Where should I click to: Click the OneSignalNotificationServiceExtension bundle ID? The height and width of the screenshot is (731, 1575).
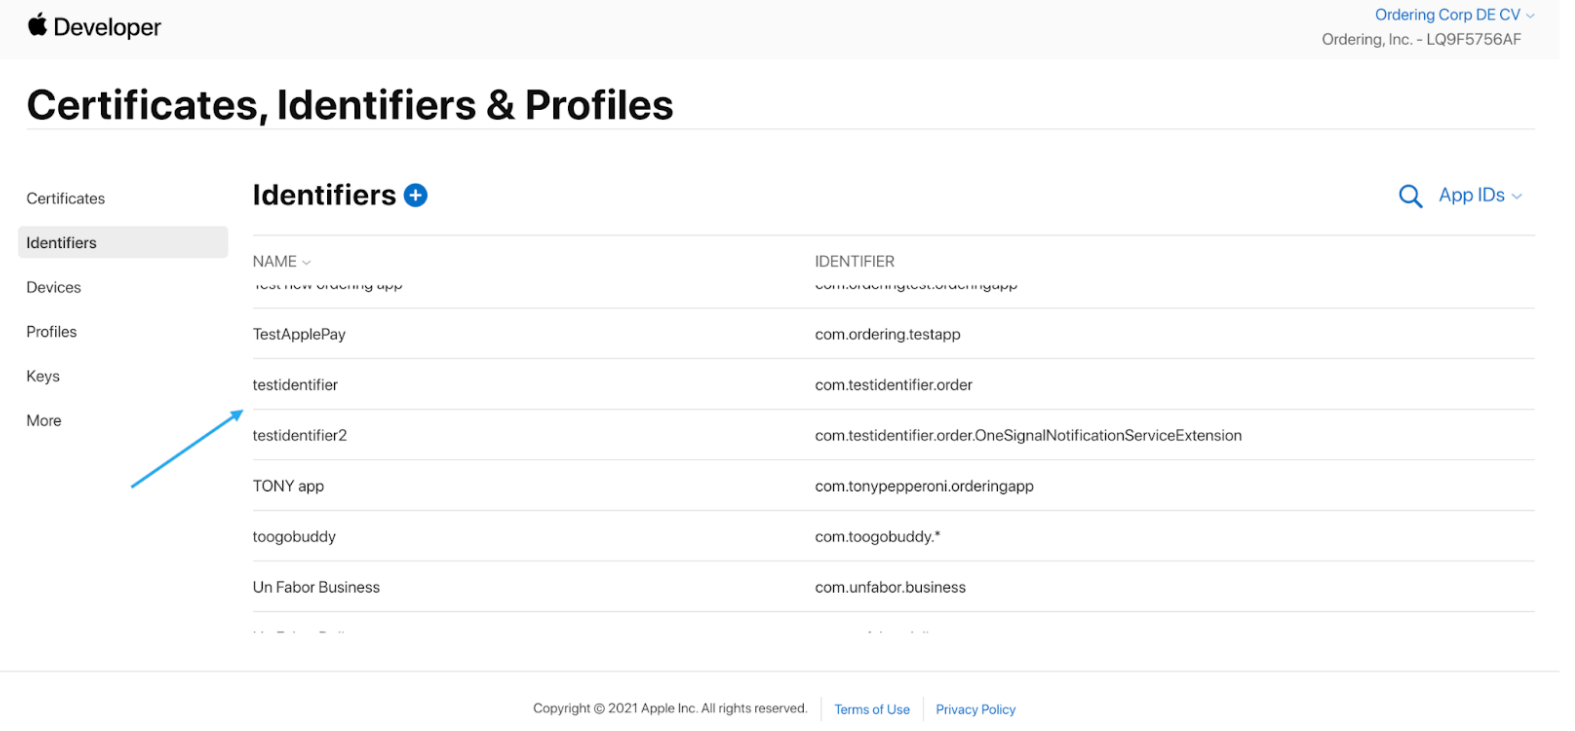click(x=1029, y=435)
